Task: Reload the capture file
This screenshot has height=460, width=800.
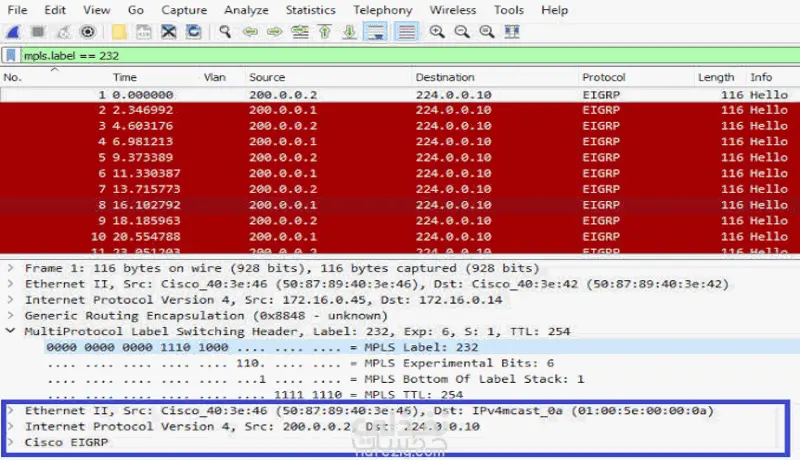Action: tap(193, 32)
